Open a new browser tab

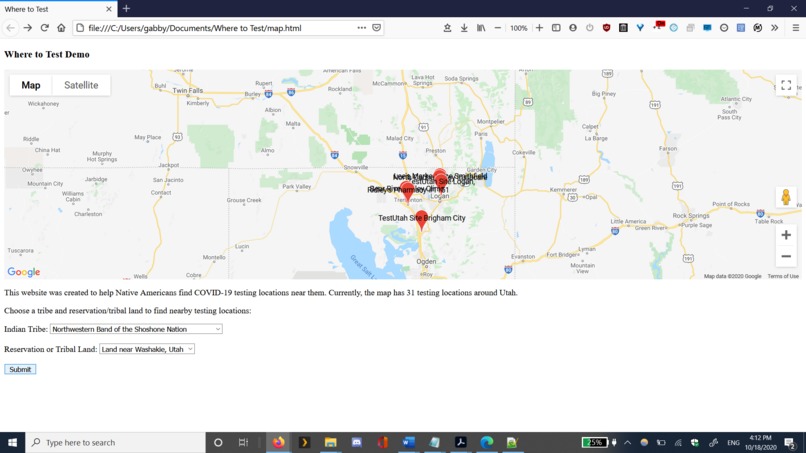coord(126,9)
